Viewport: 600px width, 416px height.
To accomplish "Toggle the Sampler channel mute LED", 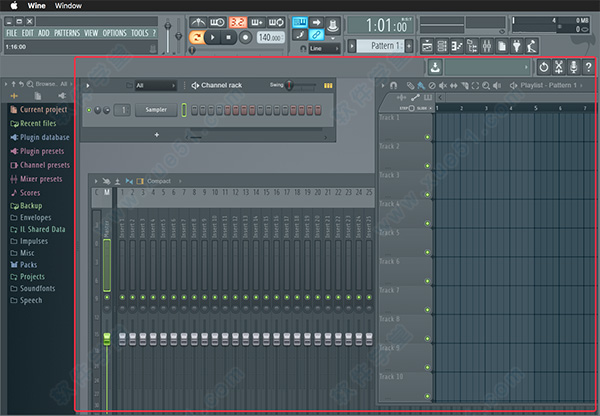I will (x=89, y=110).
